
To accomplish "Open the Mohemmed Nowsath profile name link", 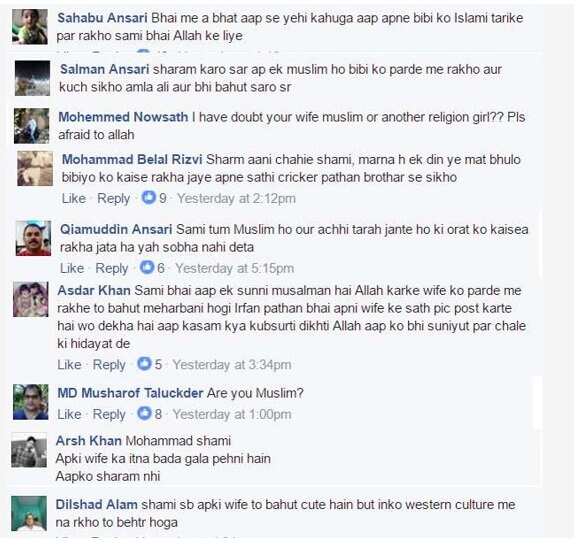I will 123,117.
